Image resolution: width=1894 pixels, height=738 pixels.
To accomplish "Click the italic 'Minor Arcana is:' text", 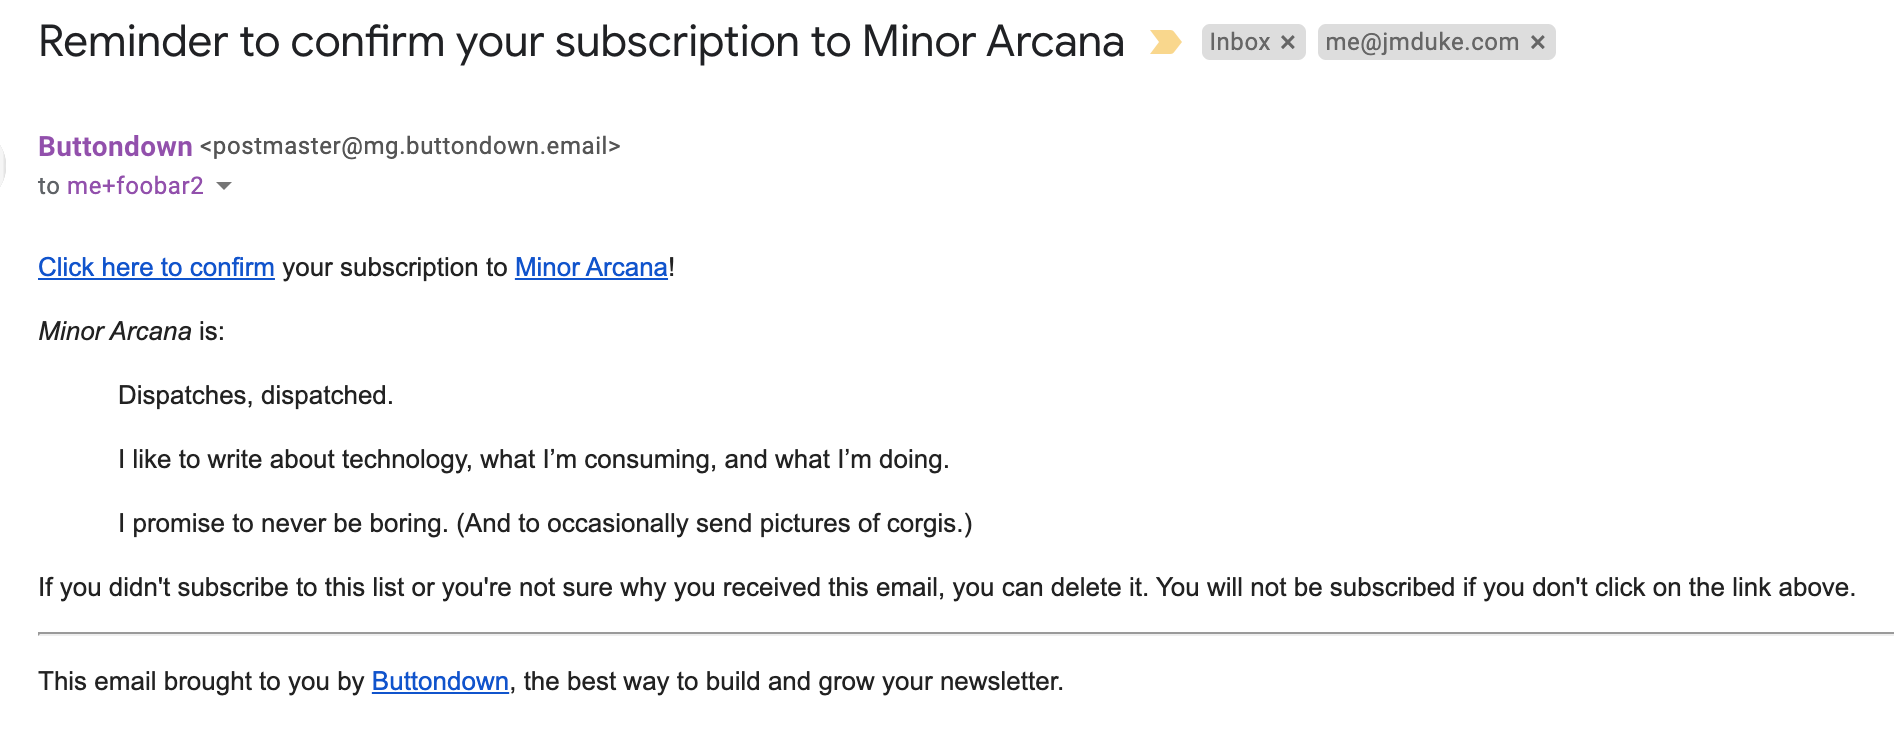I will (x=131, y=331).
